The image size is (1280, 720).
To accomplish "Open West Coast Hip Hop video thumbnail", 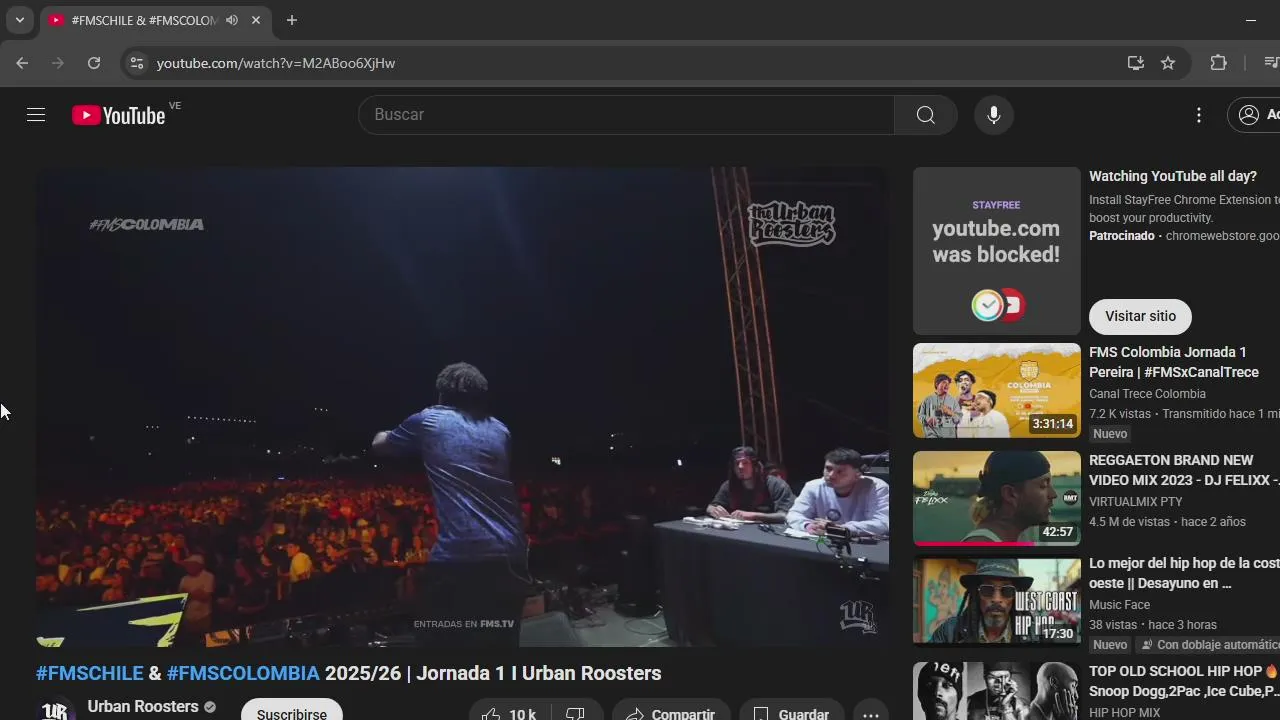I will click(997, 601).
